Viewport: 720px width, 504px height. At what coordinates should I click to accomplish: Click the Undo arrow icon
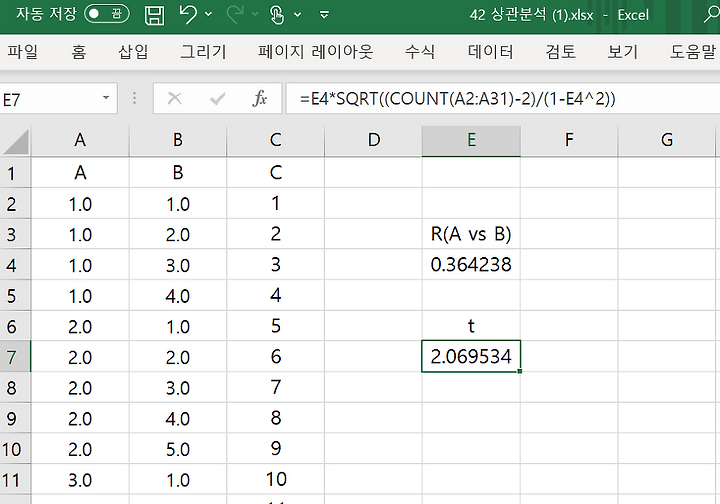click(x=188, y=14)
